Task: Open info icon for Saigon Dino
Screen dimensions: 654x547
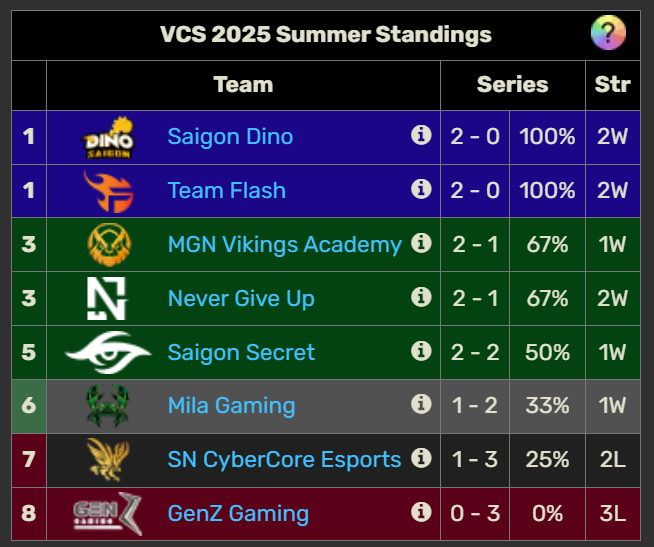Action: (x=421, y=135)
